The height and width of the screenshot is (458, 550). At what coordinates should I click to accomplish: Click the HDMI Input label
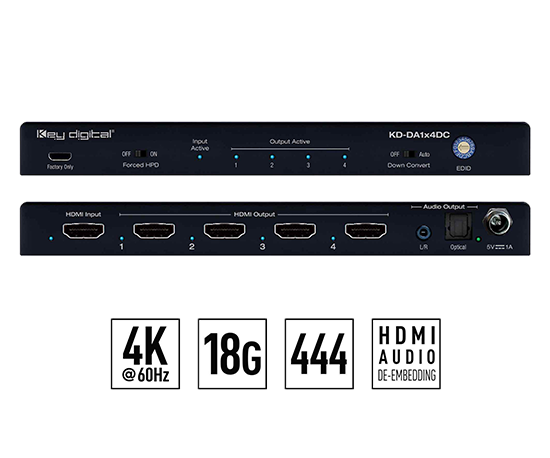83,214
